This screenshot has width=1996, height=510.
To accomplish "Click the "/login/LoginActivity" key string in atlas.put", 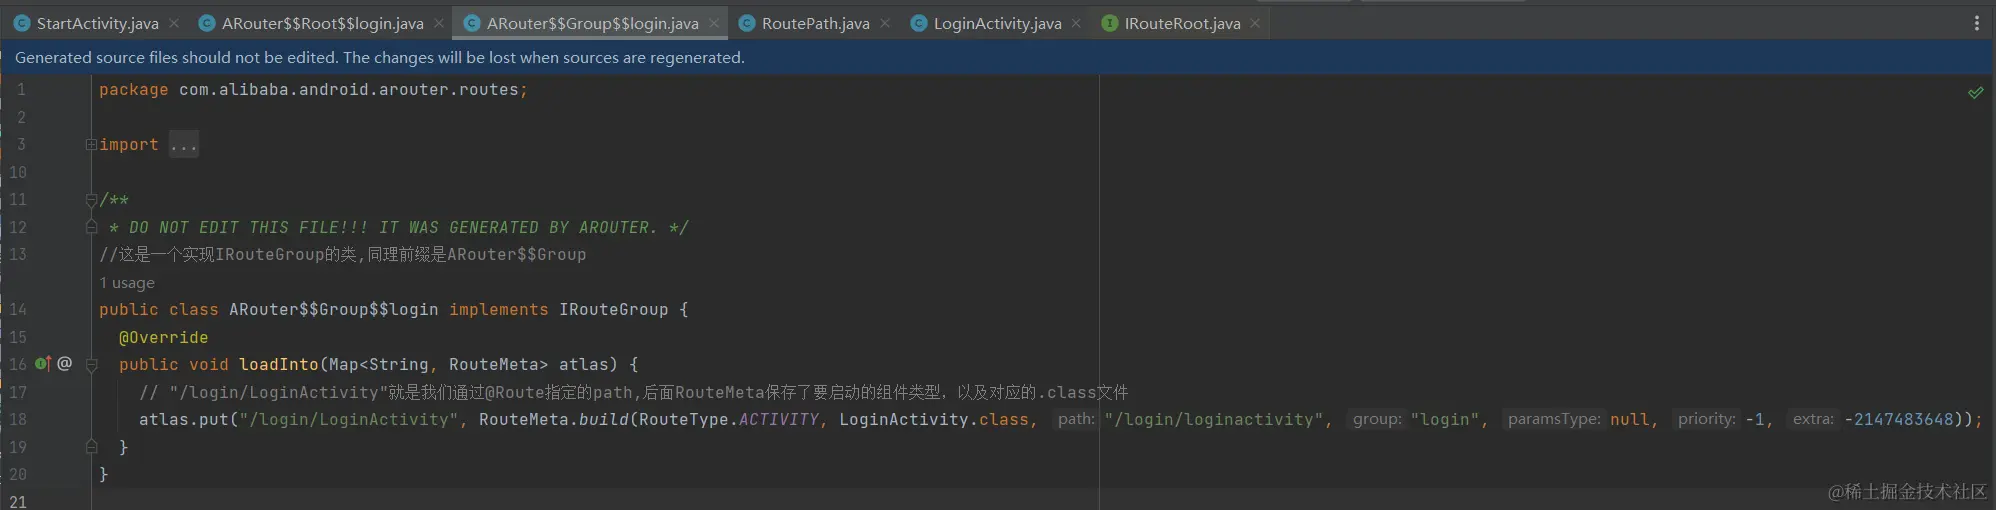I will pyautogui.click(x=349, y=420).
